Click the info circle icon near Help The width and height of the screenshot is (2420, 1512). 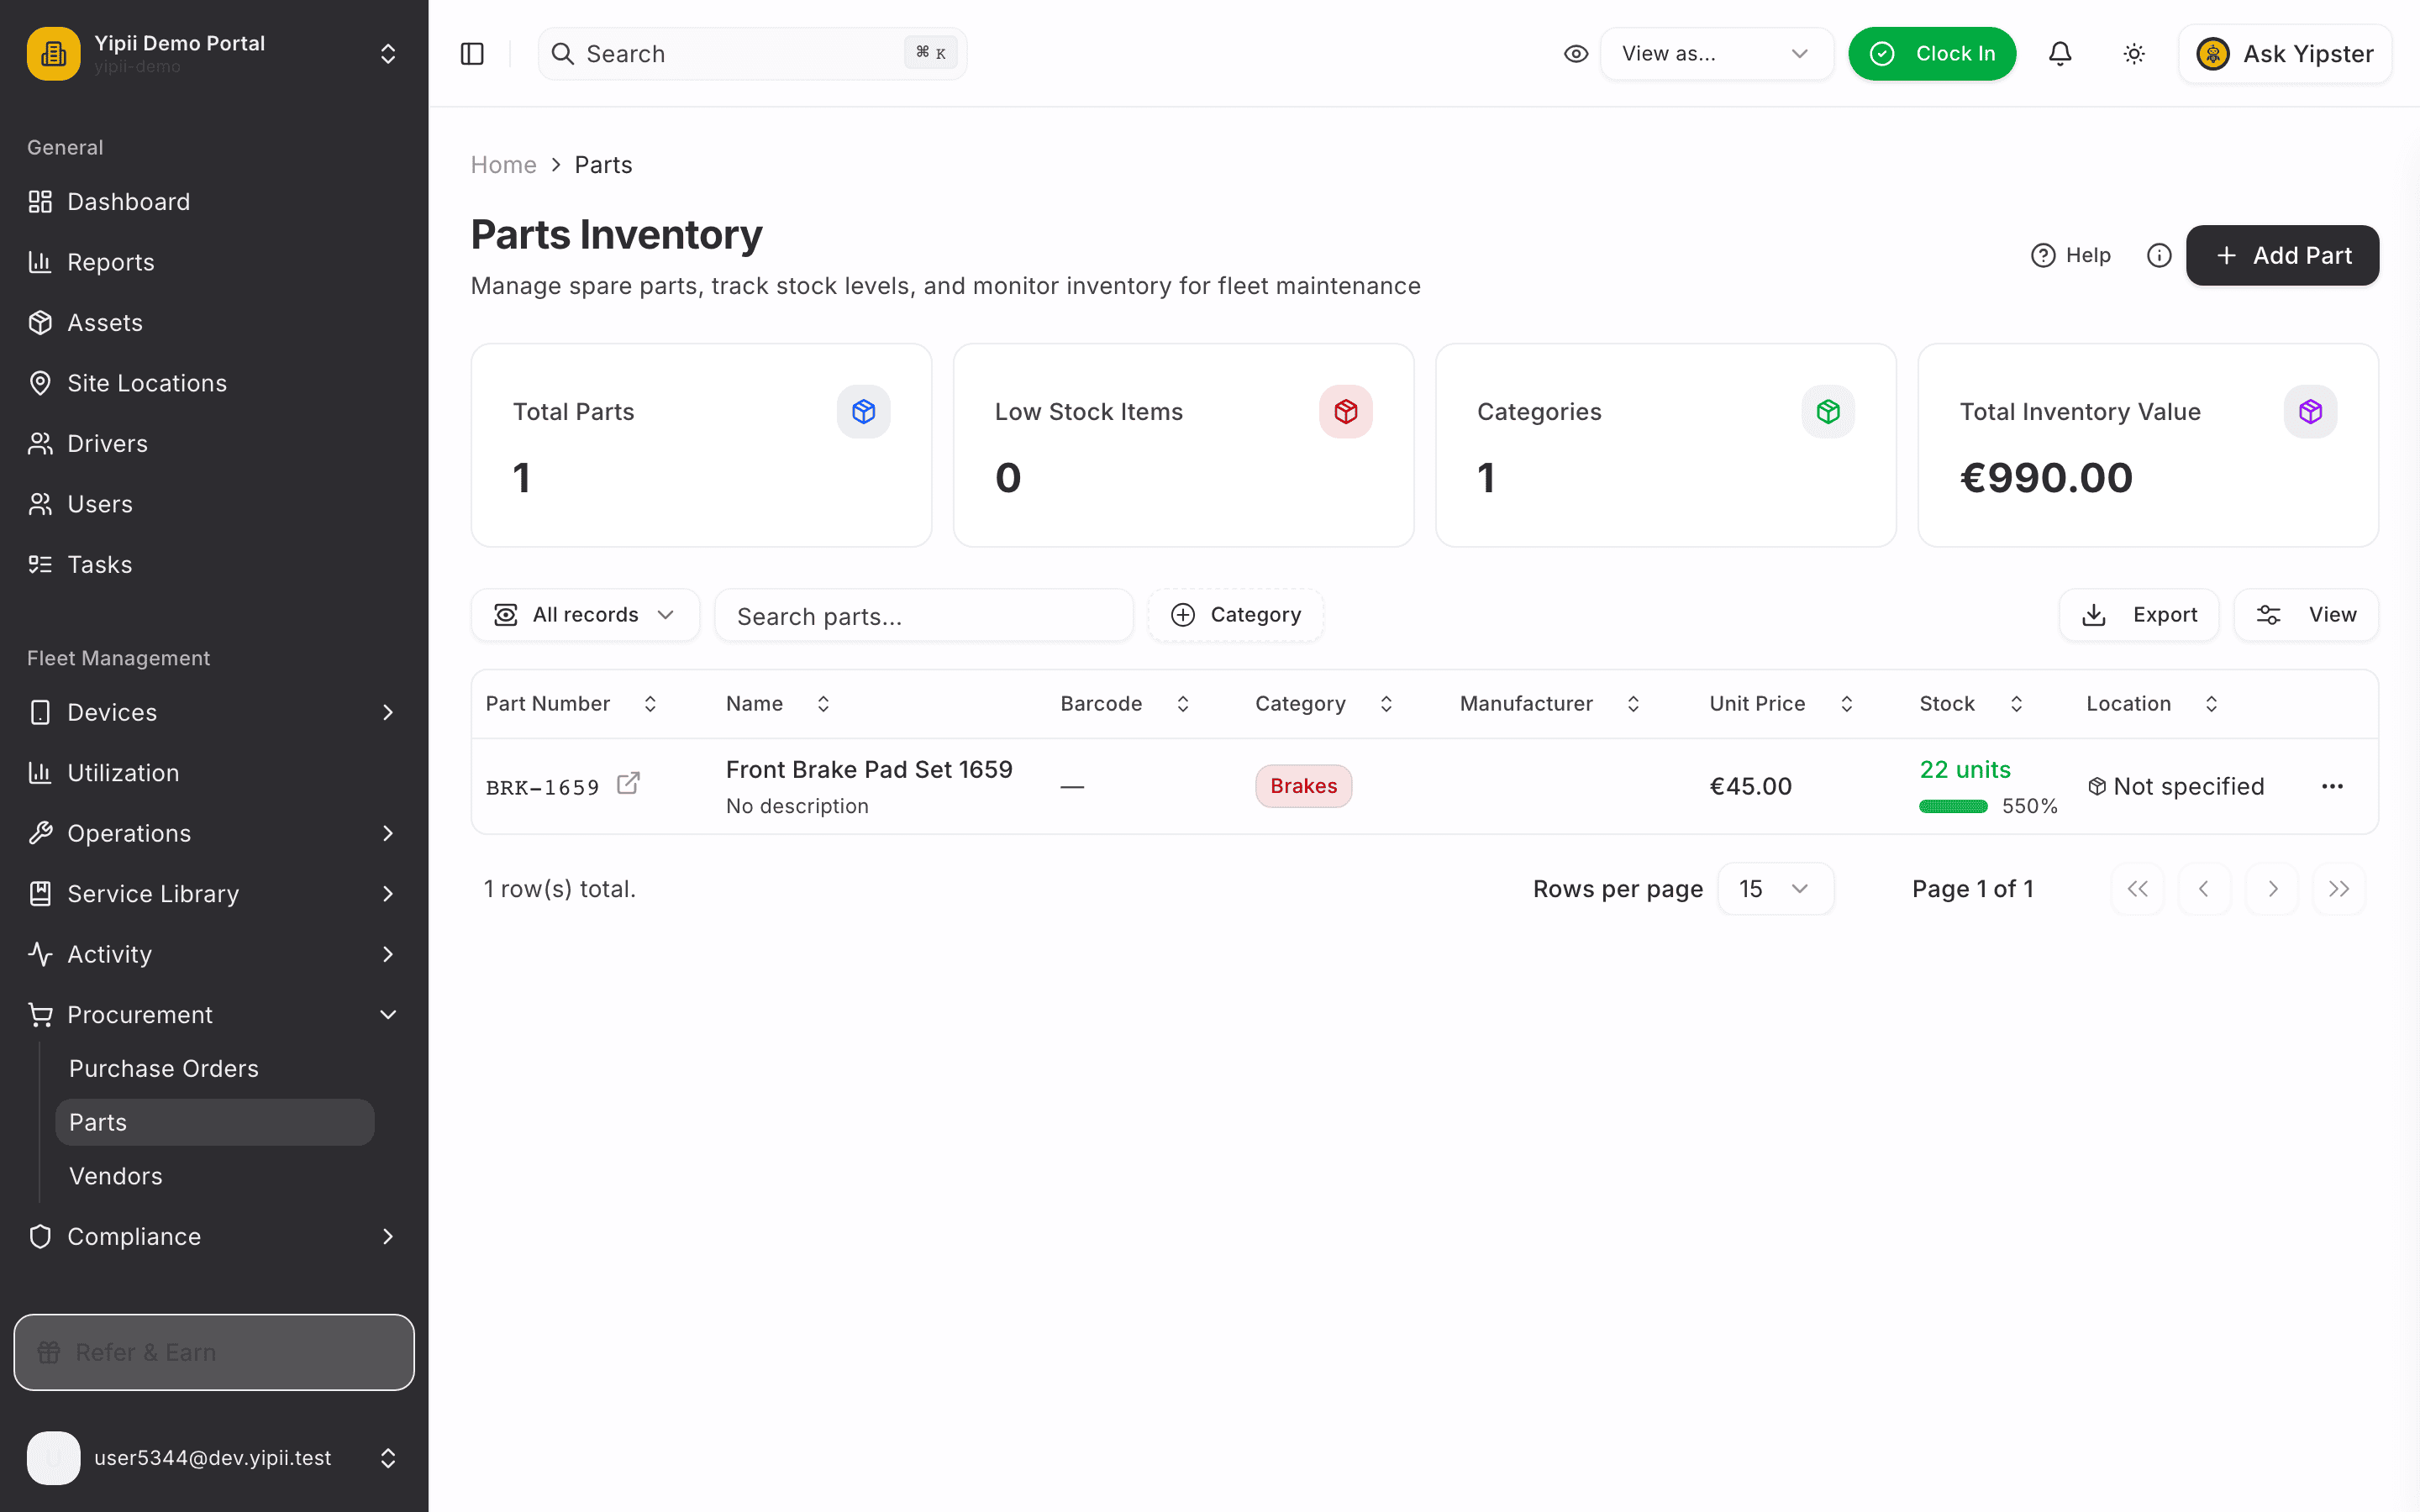pos(2159,255)
